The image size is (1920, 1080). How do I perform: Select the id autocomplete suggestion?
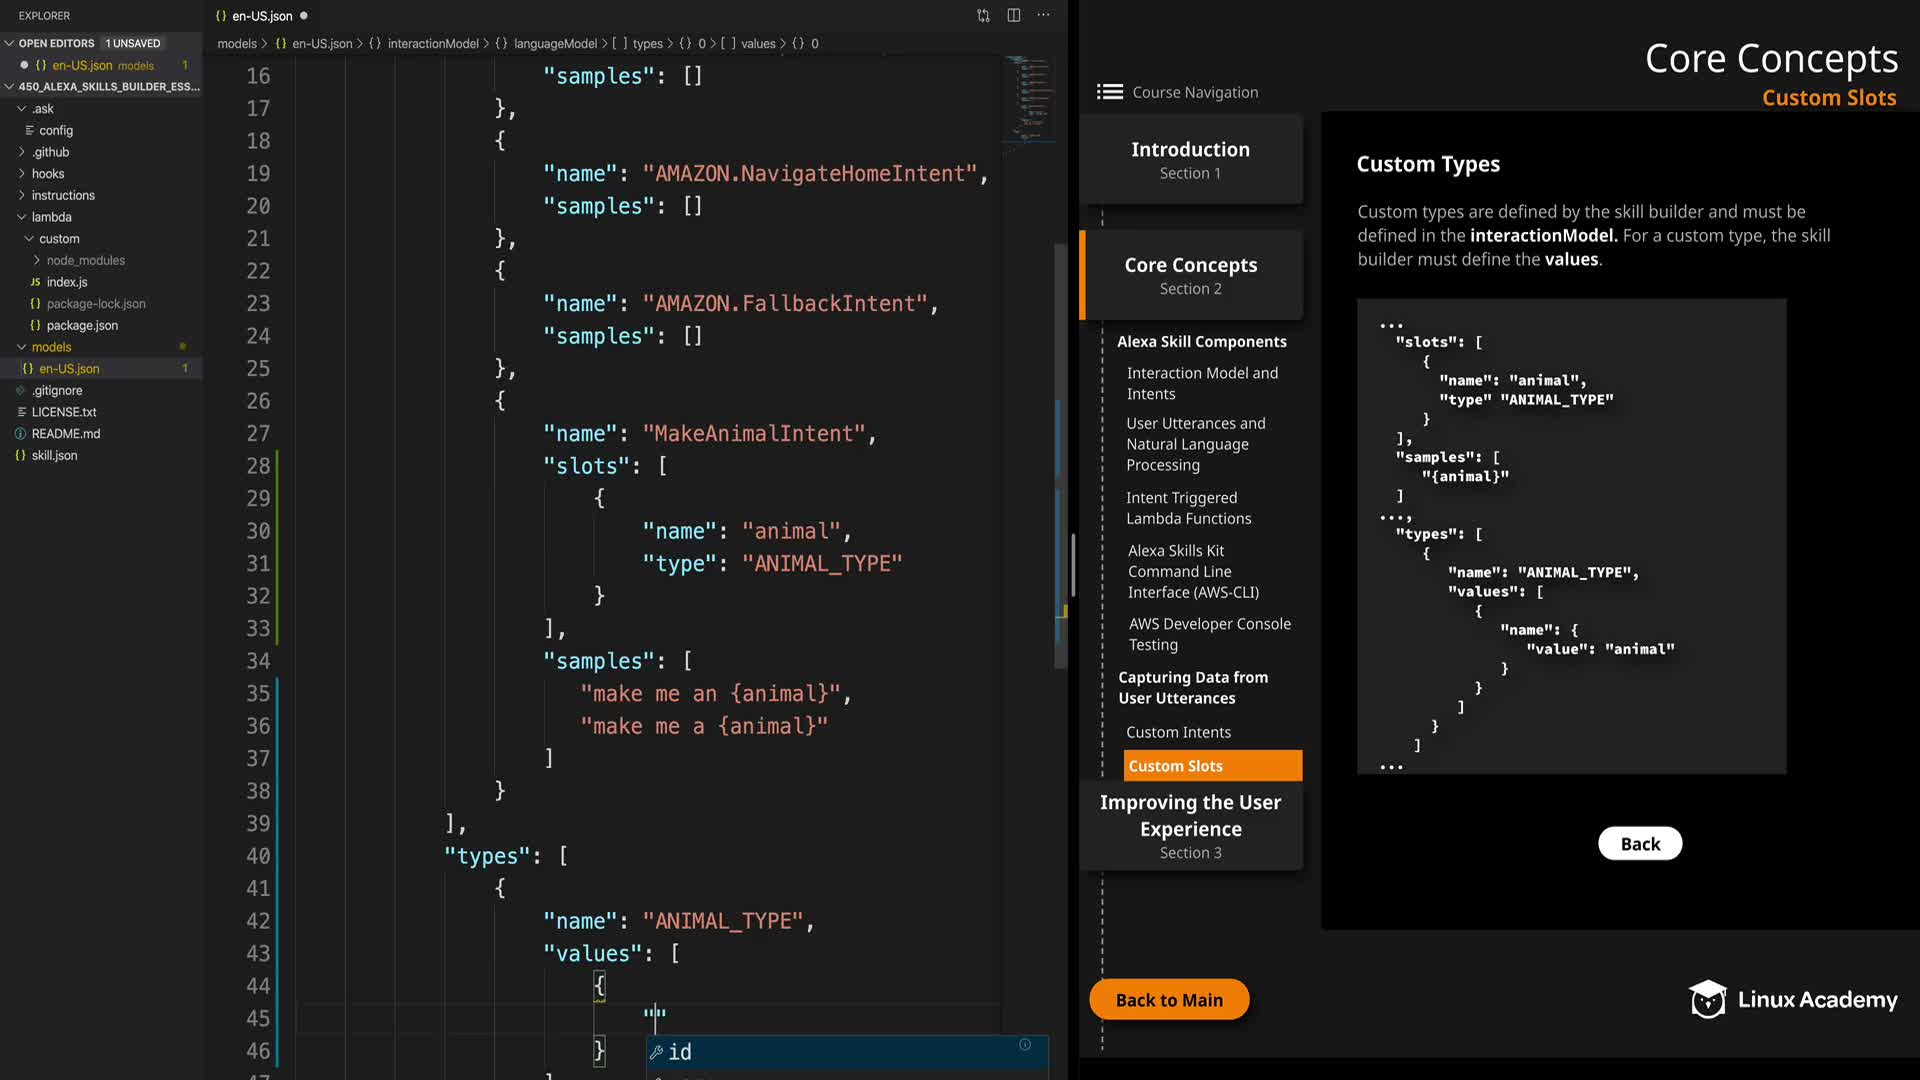click(x=680, y=1052)
